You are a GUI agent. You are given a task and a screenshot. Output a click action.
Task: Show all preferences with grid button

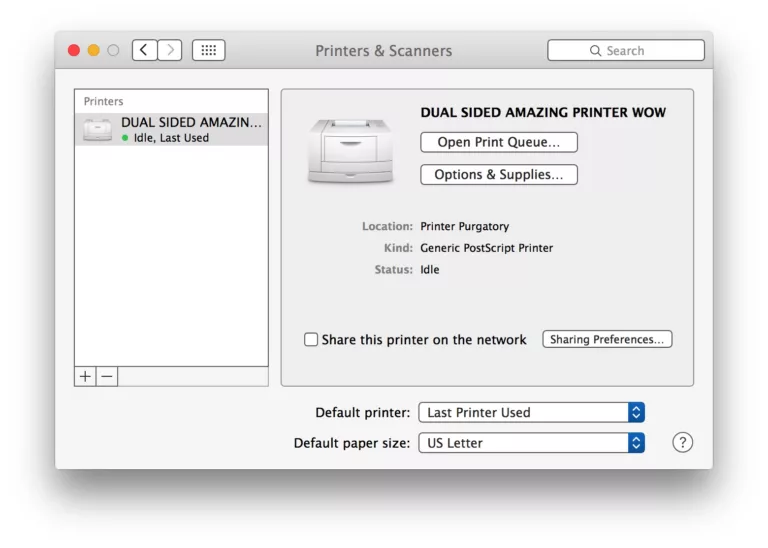(208, 50)
